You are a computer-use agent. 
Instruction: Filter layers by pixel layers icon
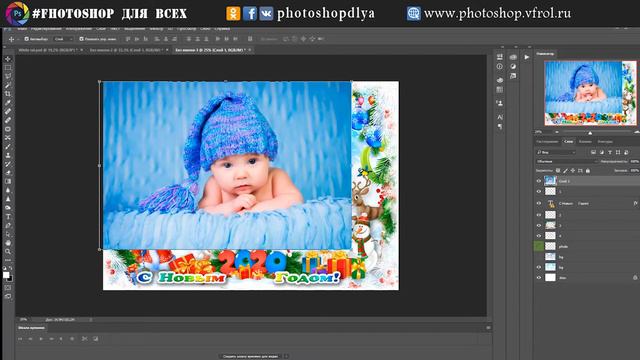pyautogui.click(x=593, y=152)
